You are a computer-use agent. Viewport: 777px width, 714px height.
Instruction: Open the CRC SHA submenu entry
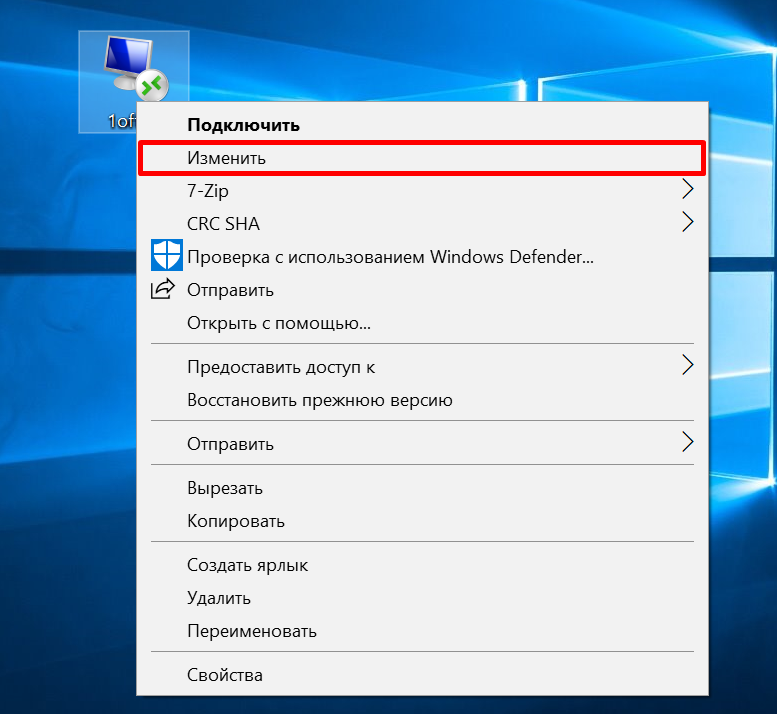(x=422, y=224)
